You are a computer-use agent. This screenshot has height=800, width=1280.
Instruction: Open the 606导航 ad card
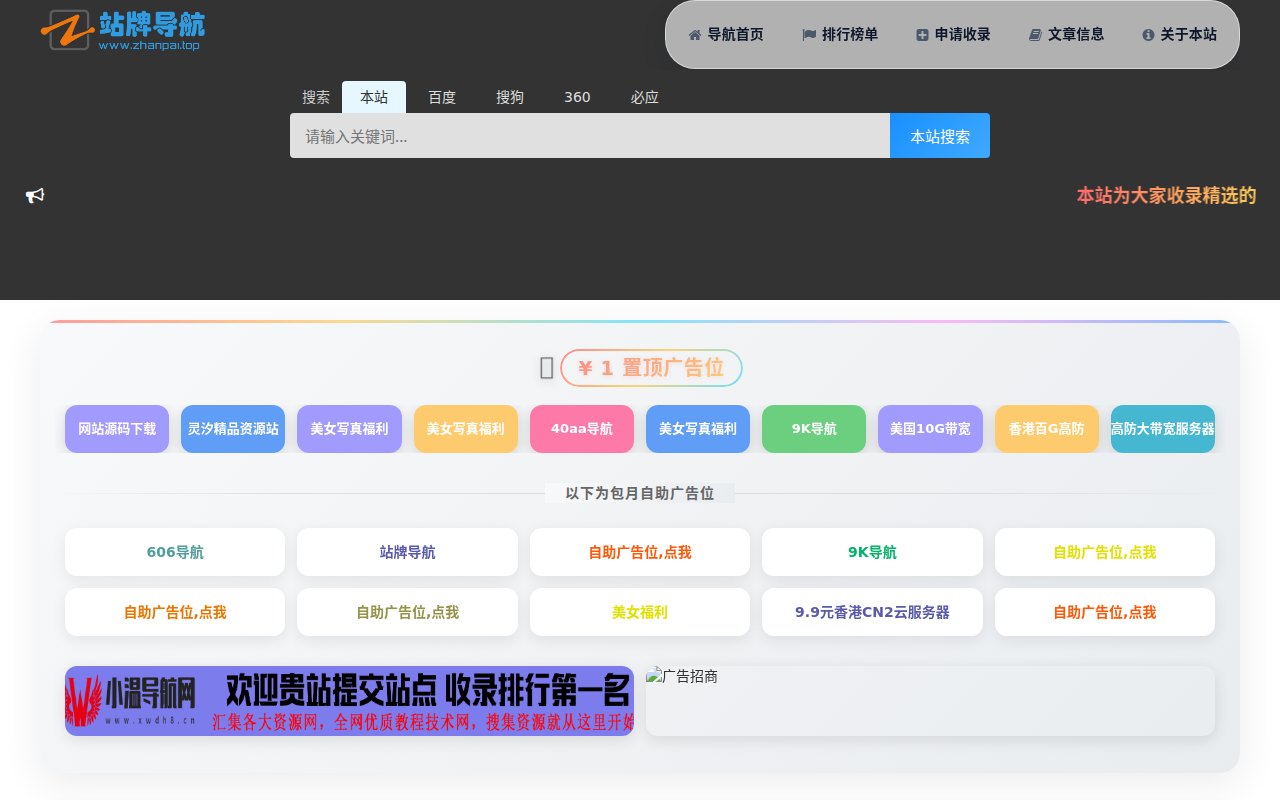175,552
